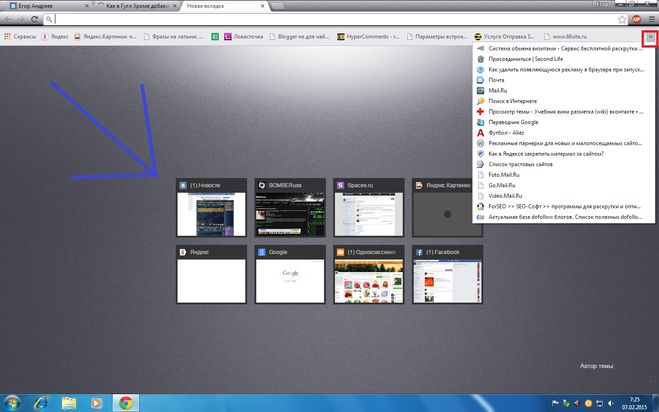
Task: Select Почта in bookmarks list
Action: pyautogui.click(x=564, y=80)
